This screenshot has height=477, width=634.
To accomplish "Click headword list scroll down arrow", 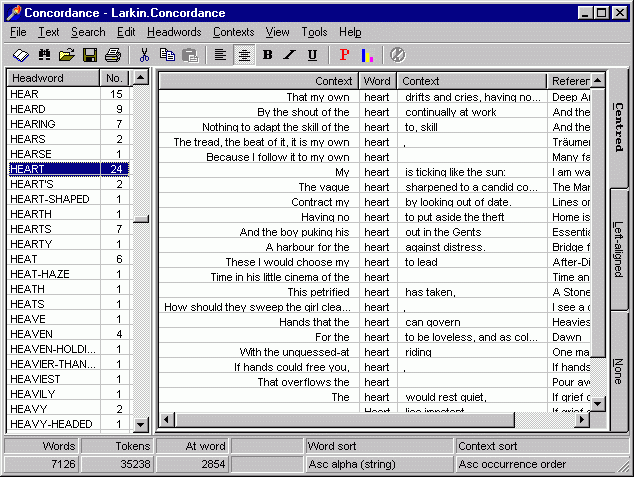I will 141,425.
